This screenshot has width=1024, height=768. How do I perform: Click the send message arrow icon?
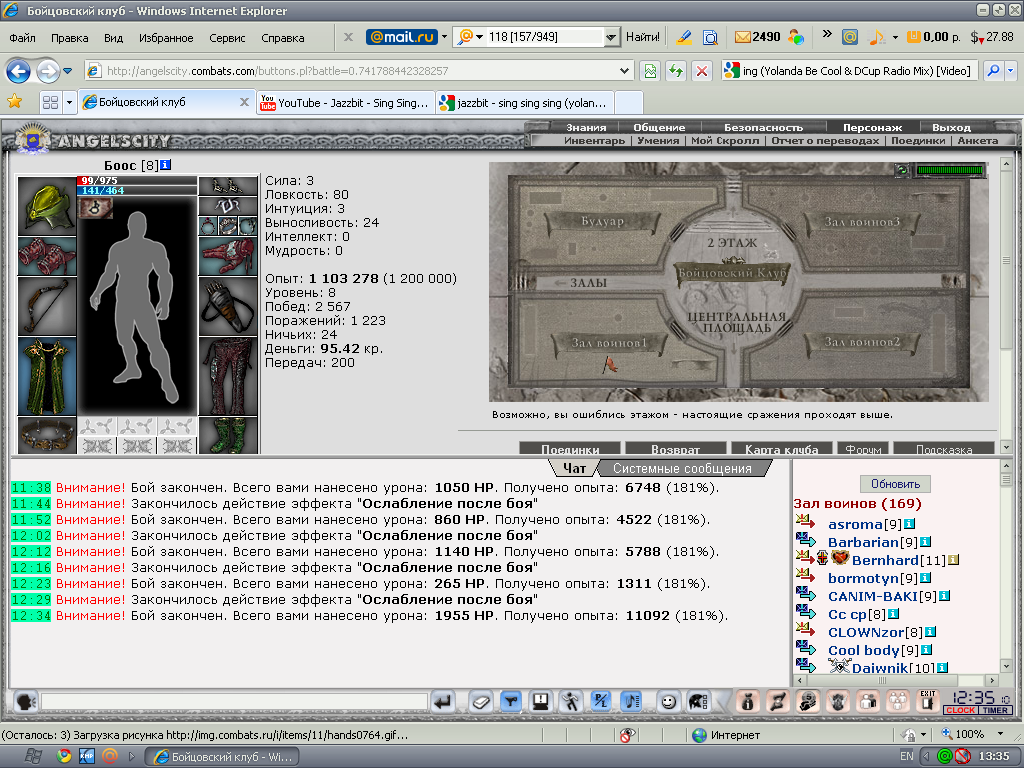coord(443,702)
